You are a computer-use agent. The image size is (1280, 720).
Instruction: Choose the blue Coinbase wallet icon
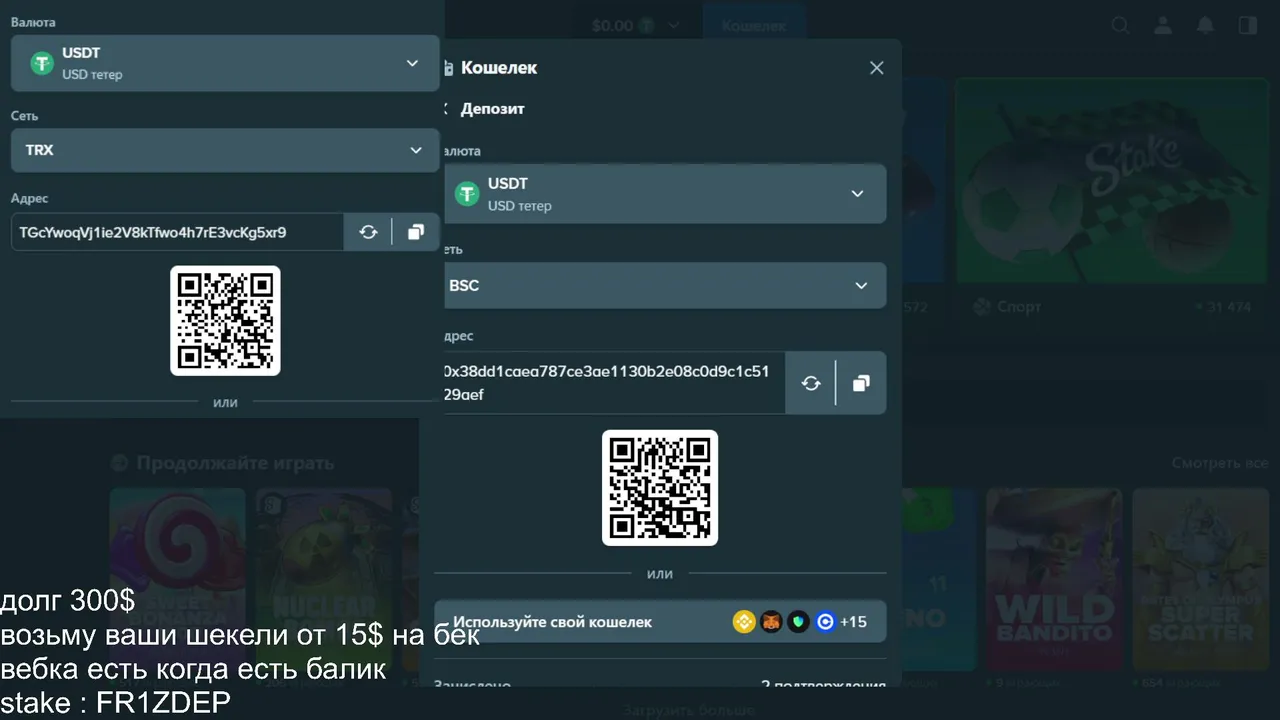(825, 622)
